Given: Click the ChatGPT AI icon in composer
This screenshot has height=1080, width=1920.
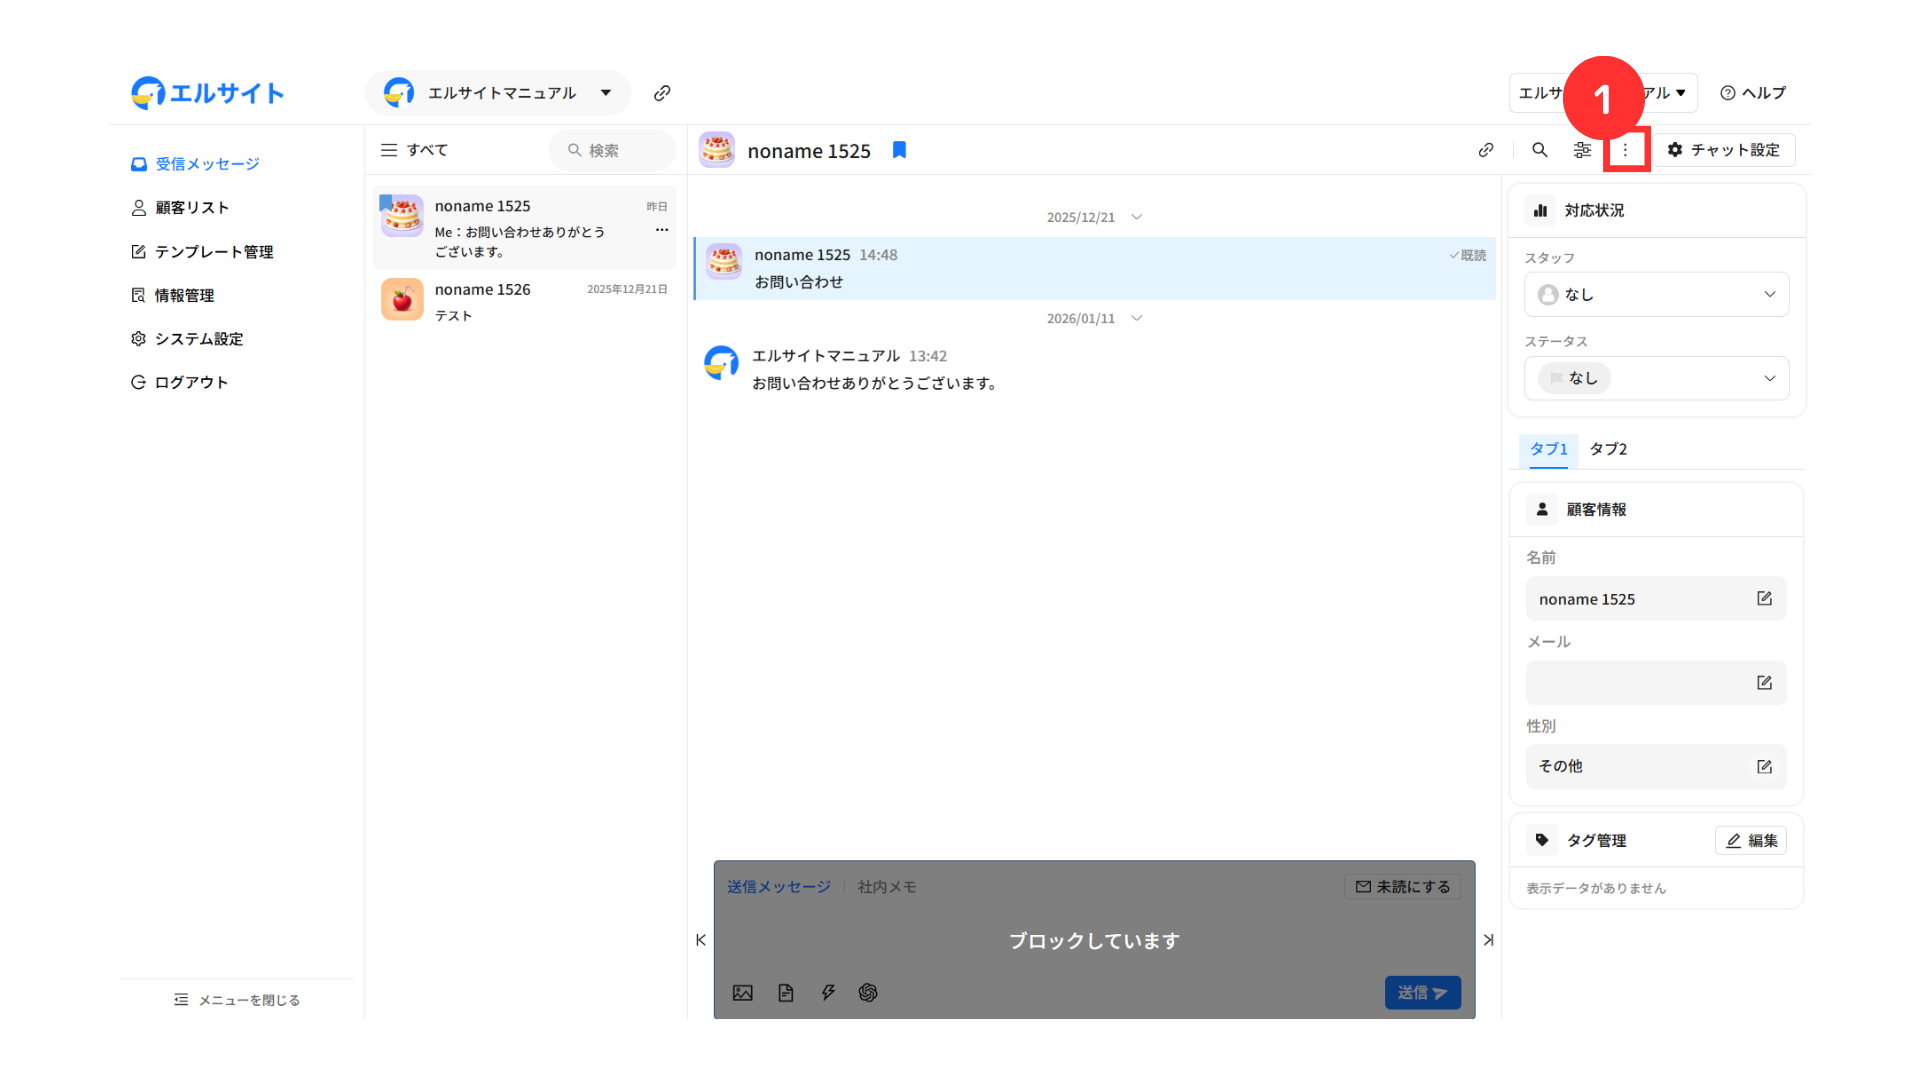Looking at the screenshot, I should click(x=868, y=993).
